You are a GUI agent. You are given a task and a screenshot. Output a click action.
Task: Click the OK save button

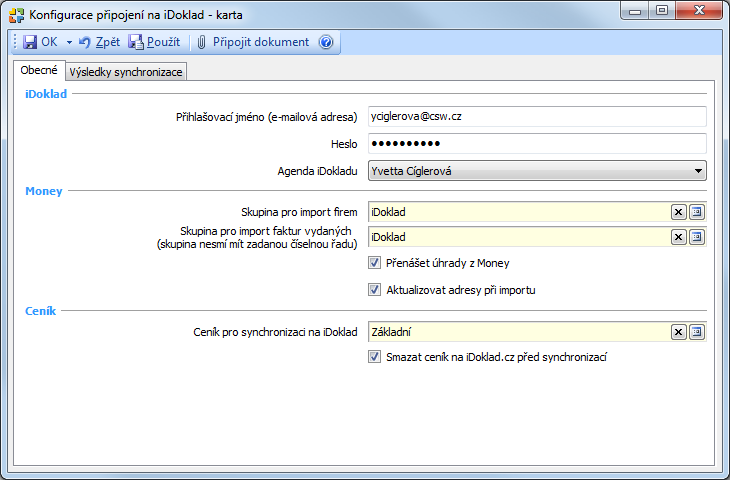[x=40, y=42]
